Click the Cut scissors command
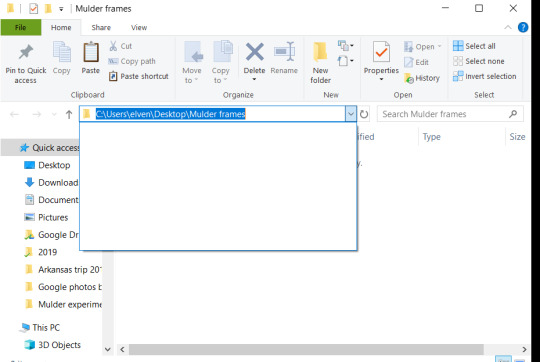The width and height of the screenshot is (540, 362). click(120, 46)
